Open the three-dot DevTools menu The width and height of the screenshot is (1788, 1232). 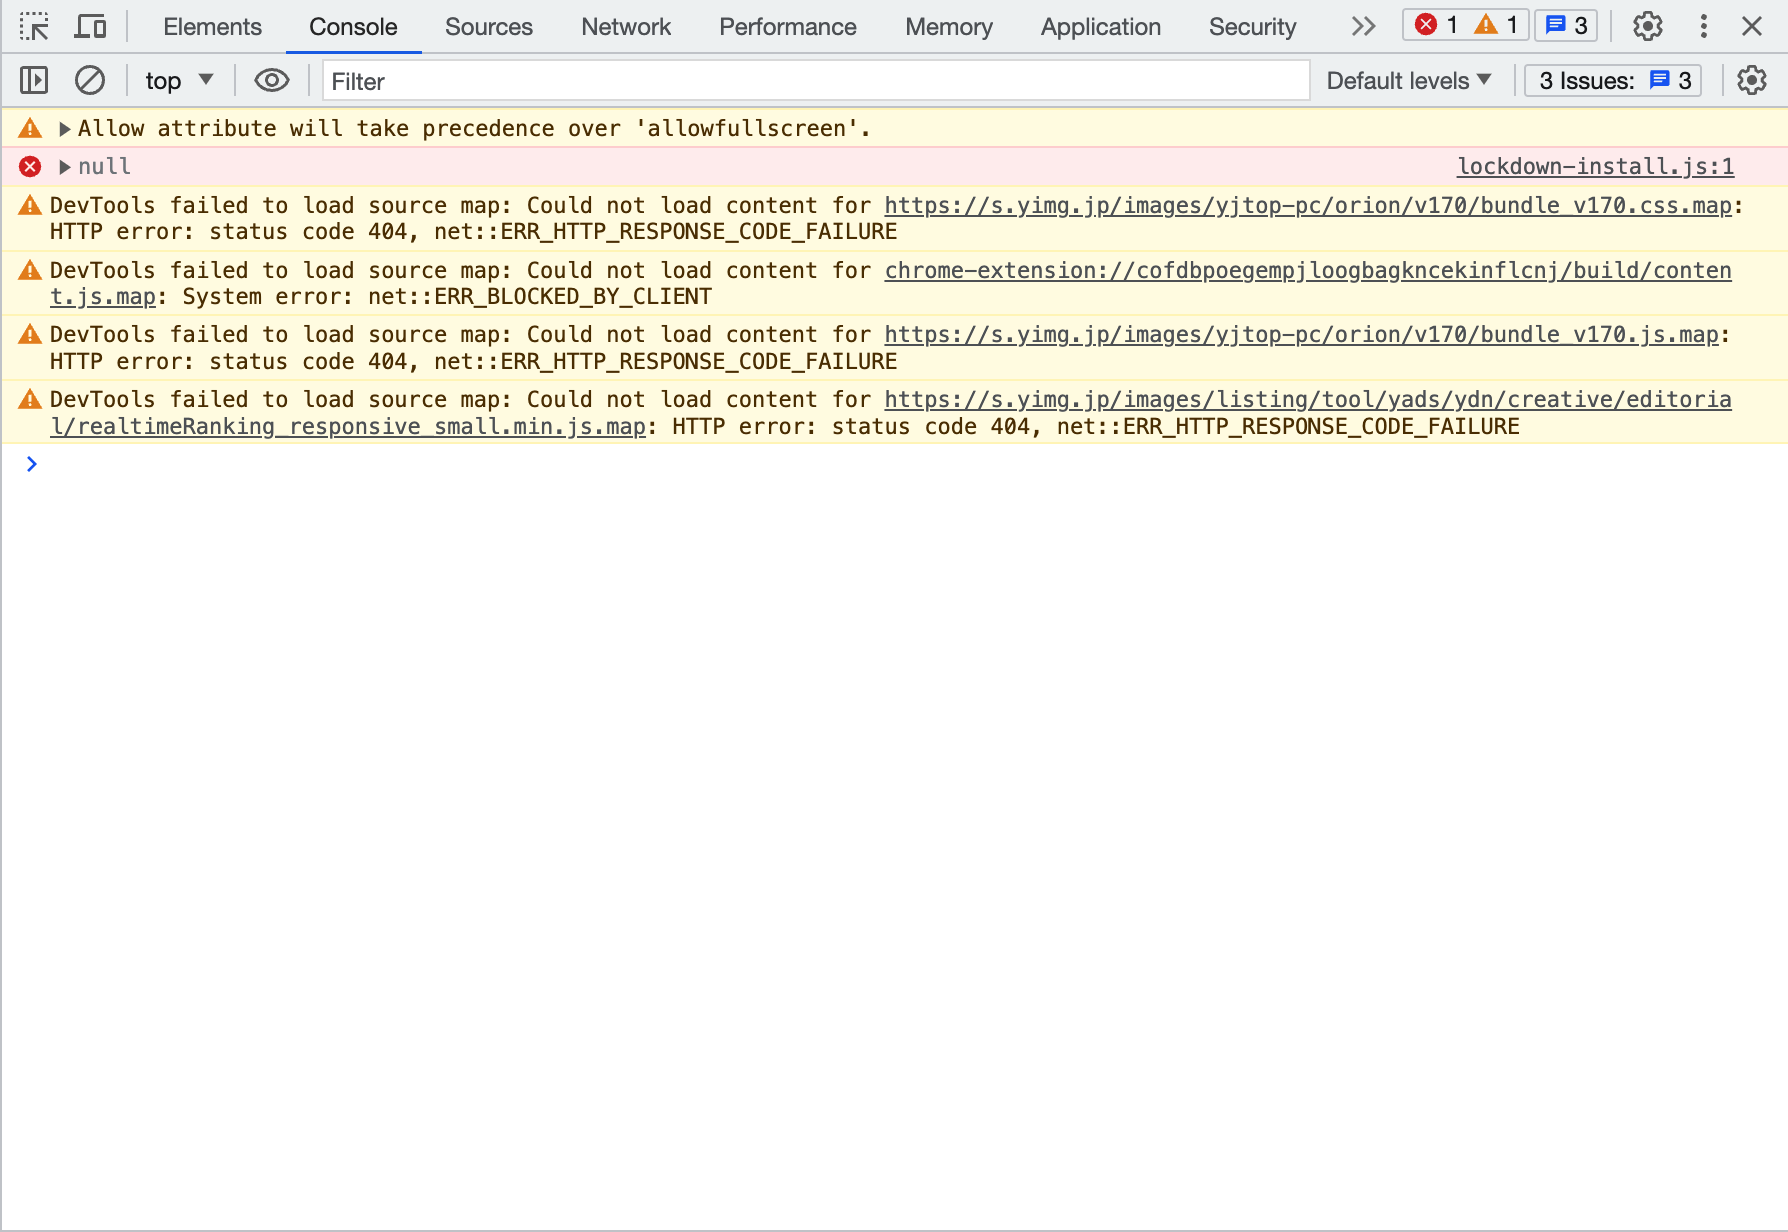(1703, 27)
